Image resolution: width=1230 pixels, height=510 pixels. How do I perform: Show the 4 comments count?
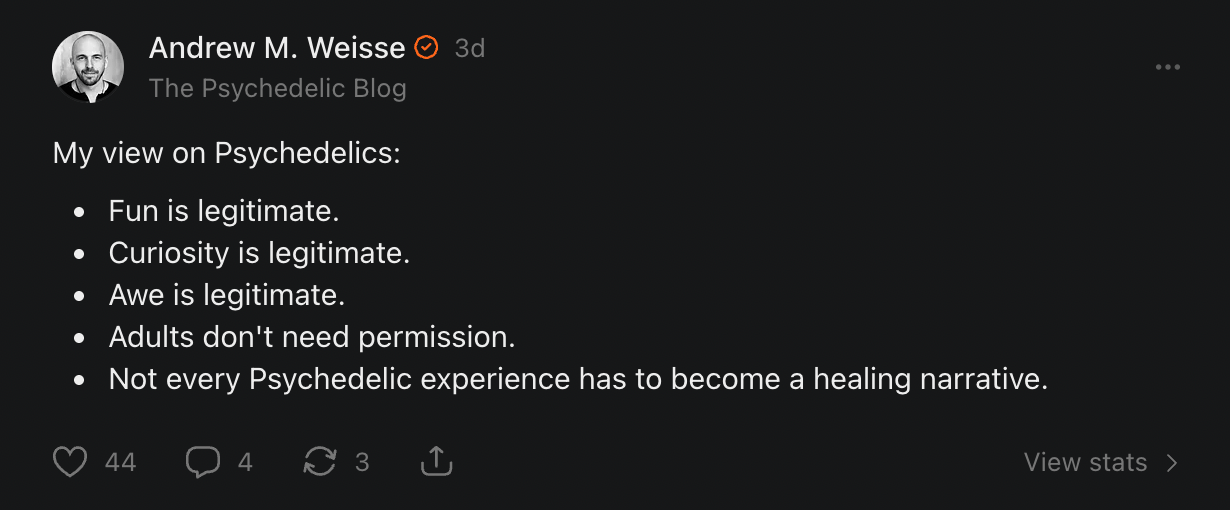click(x=245, y=462)
